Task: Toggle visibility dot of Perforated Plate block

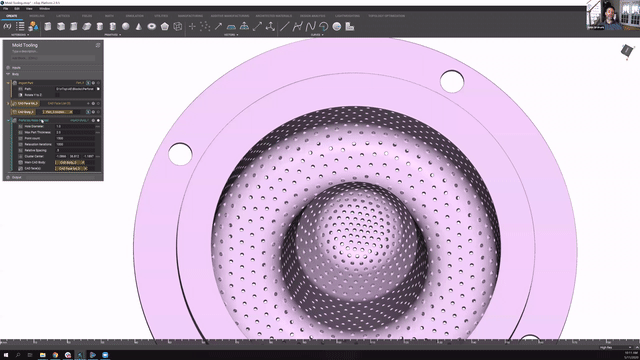Action: (98, 120)
